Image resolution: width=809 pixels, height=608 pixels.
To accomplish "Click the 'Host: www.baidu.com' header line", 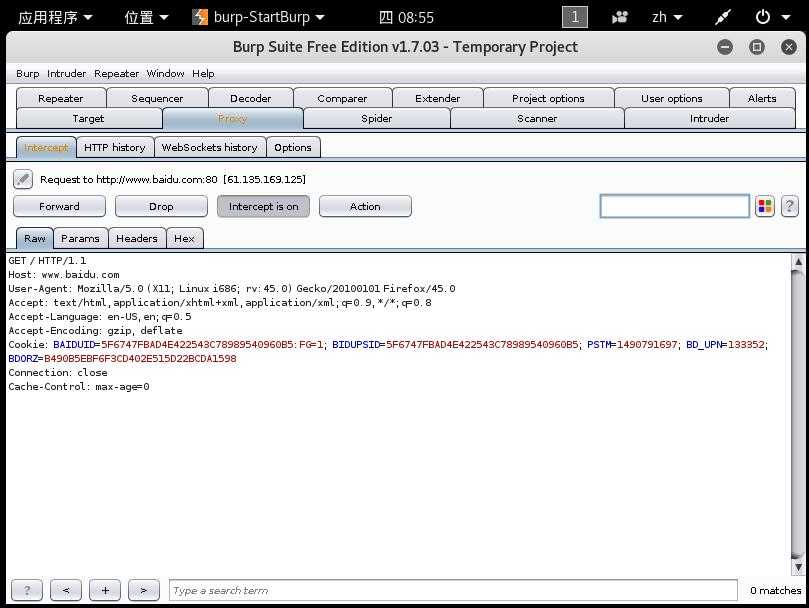I will click(x=64, y=275).
